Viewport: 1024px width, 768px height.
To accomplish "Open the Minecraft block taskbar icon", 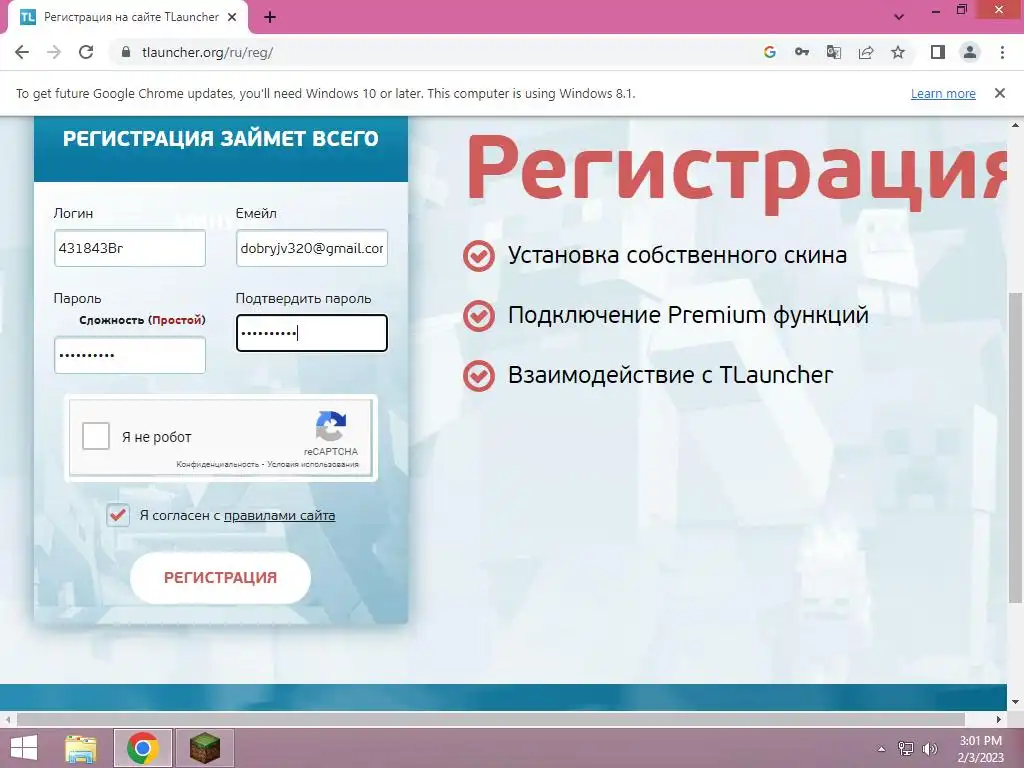I will [205, 748].
